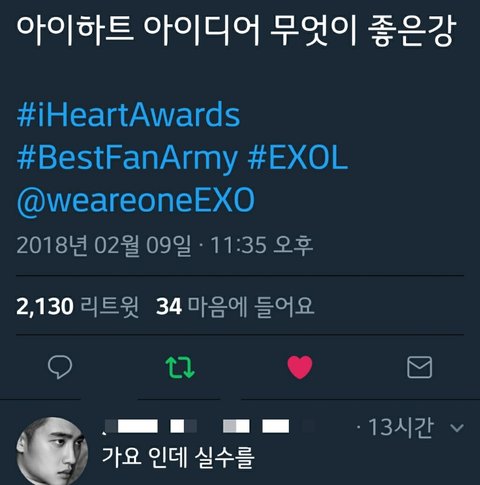Screen dimensions: 480x485
Task: Open the #EXOL hashtag
Action: pos(298,158)
